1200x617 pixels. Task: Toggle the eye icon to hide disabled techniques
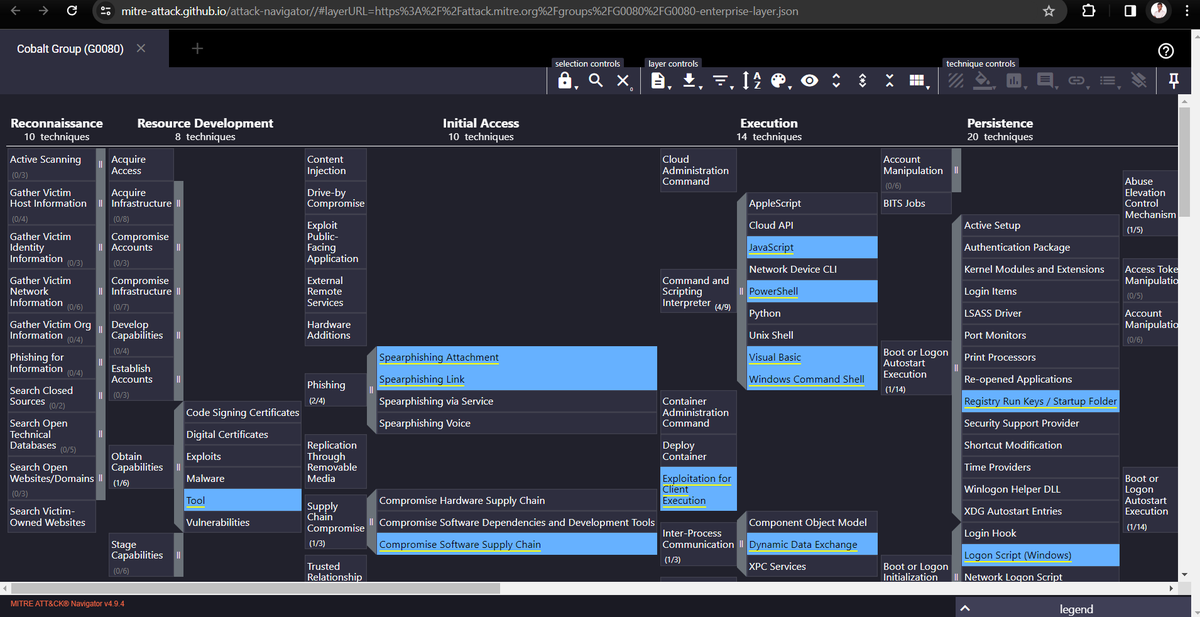[809, 81]
